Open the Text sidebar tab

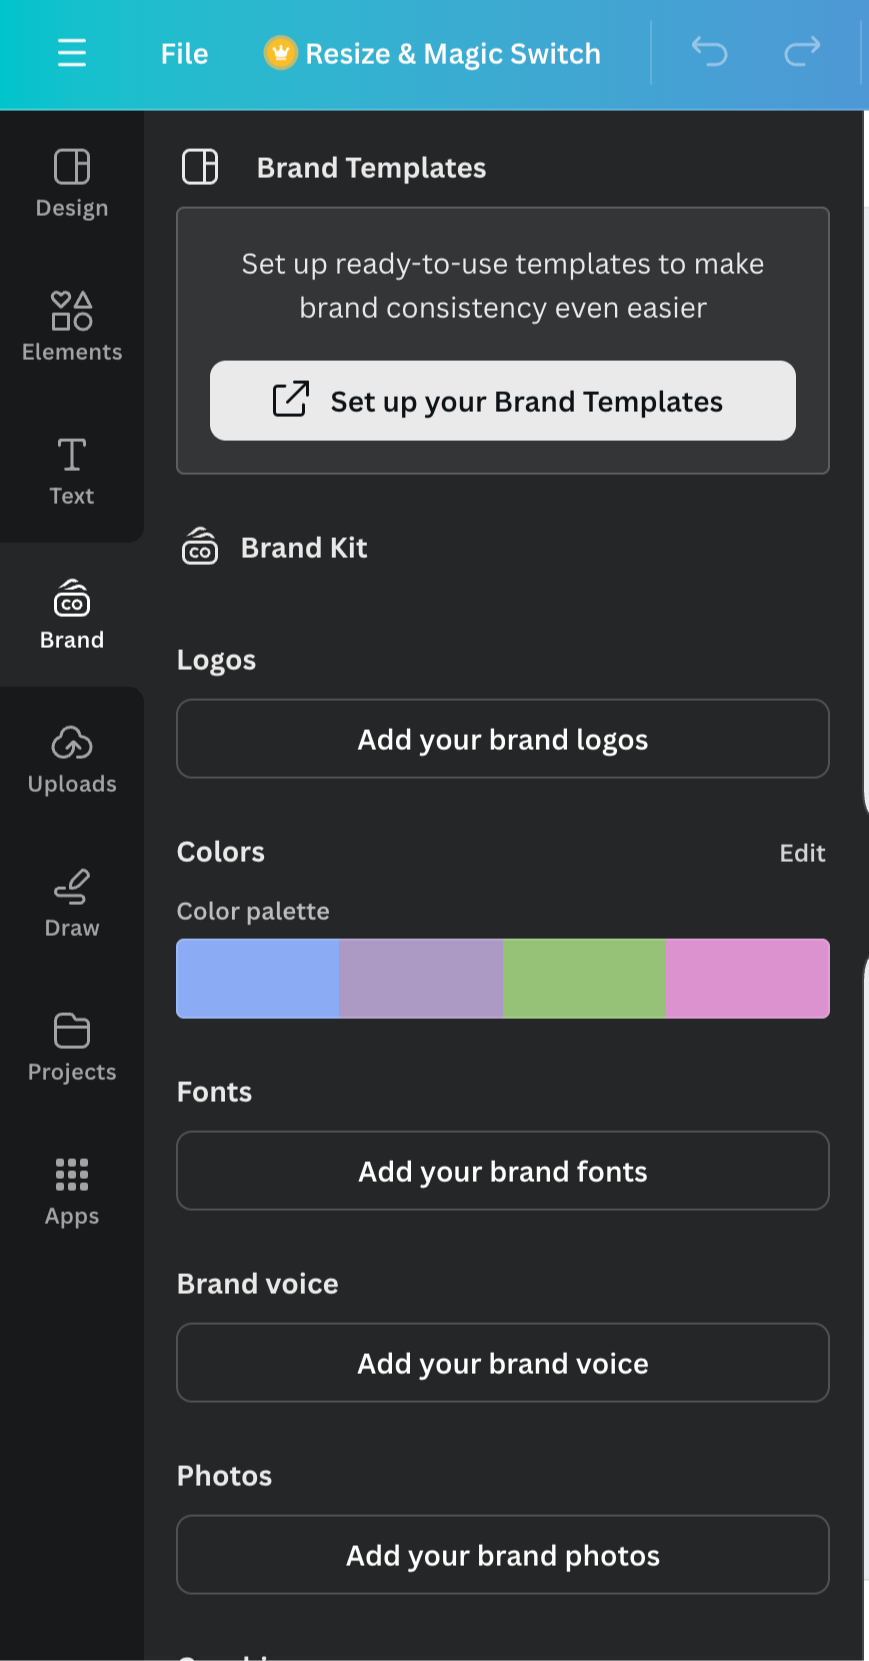pyautogui.click(x=72, y=471)
